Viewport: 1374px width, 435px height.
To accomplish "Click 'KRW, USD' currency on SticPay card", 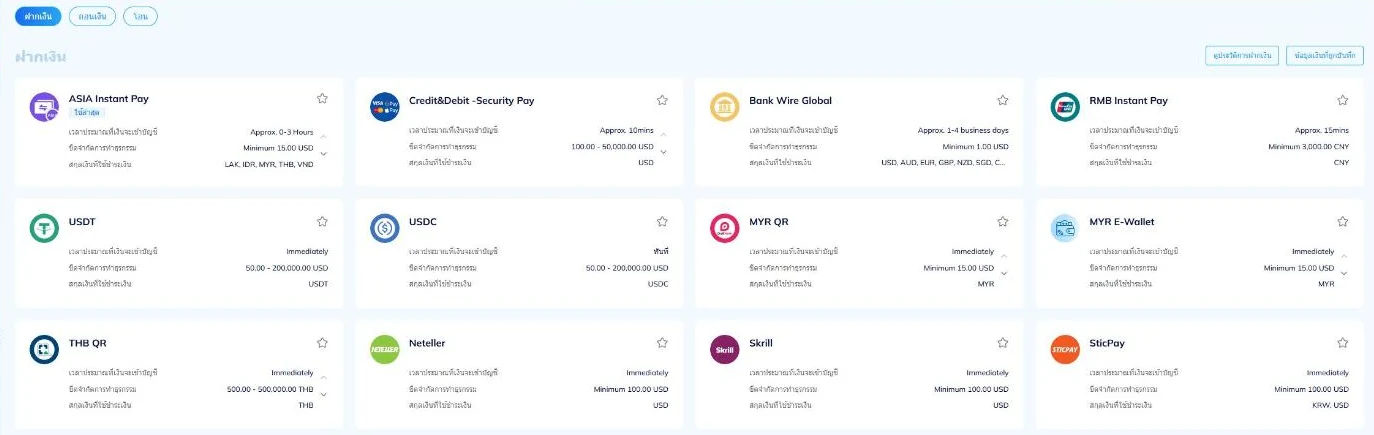I will click(x=1330, y=405).
